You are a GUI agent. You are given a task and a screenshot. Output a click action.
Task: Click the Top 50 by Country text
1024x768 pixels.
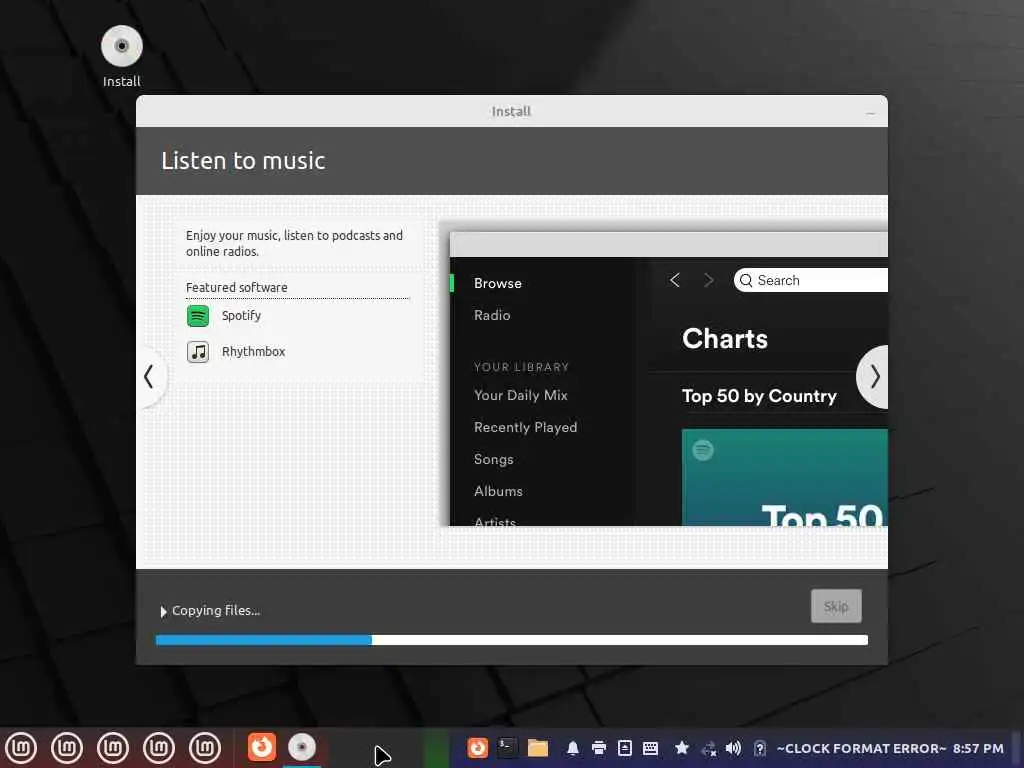[x=759, y=396]
